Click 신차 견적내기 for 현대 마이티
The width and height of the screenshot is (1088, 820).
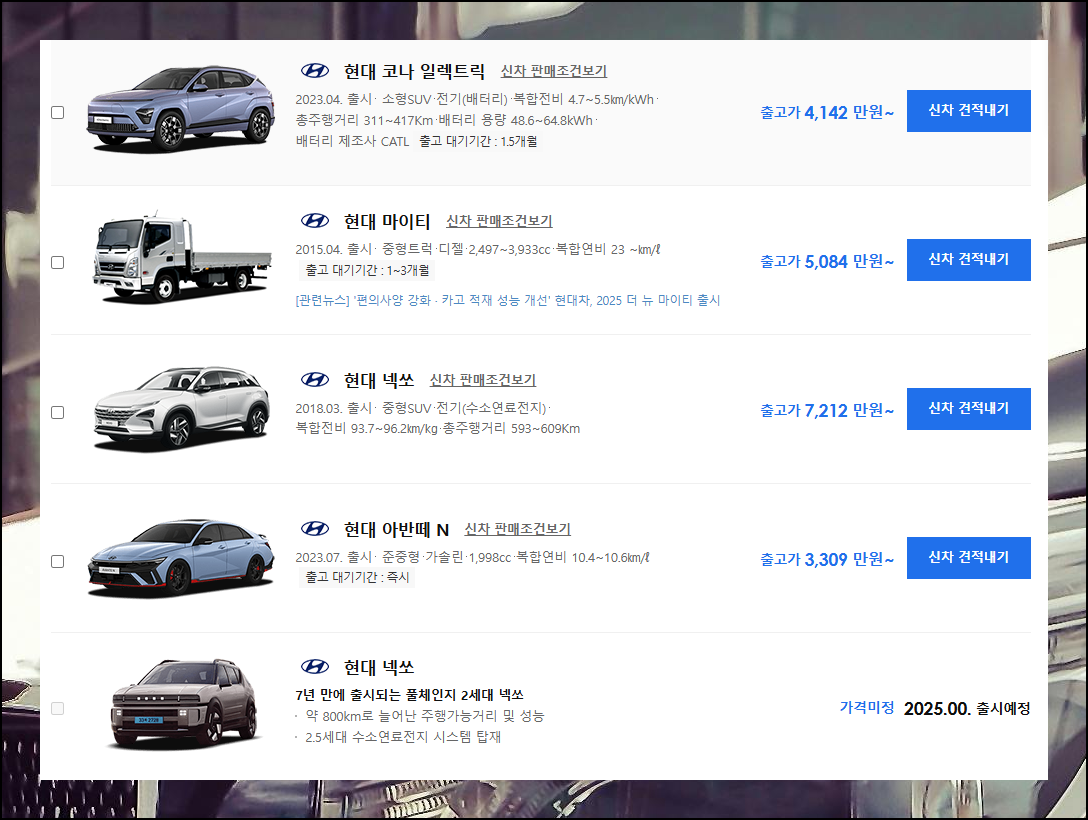[x=969, y=259]
